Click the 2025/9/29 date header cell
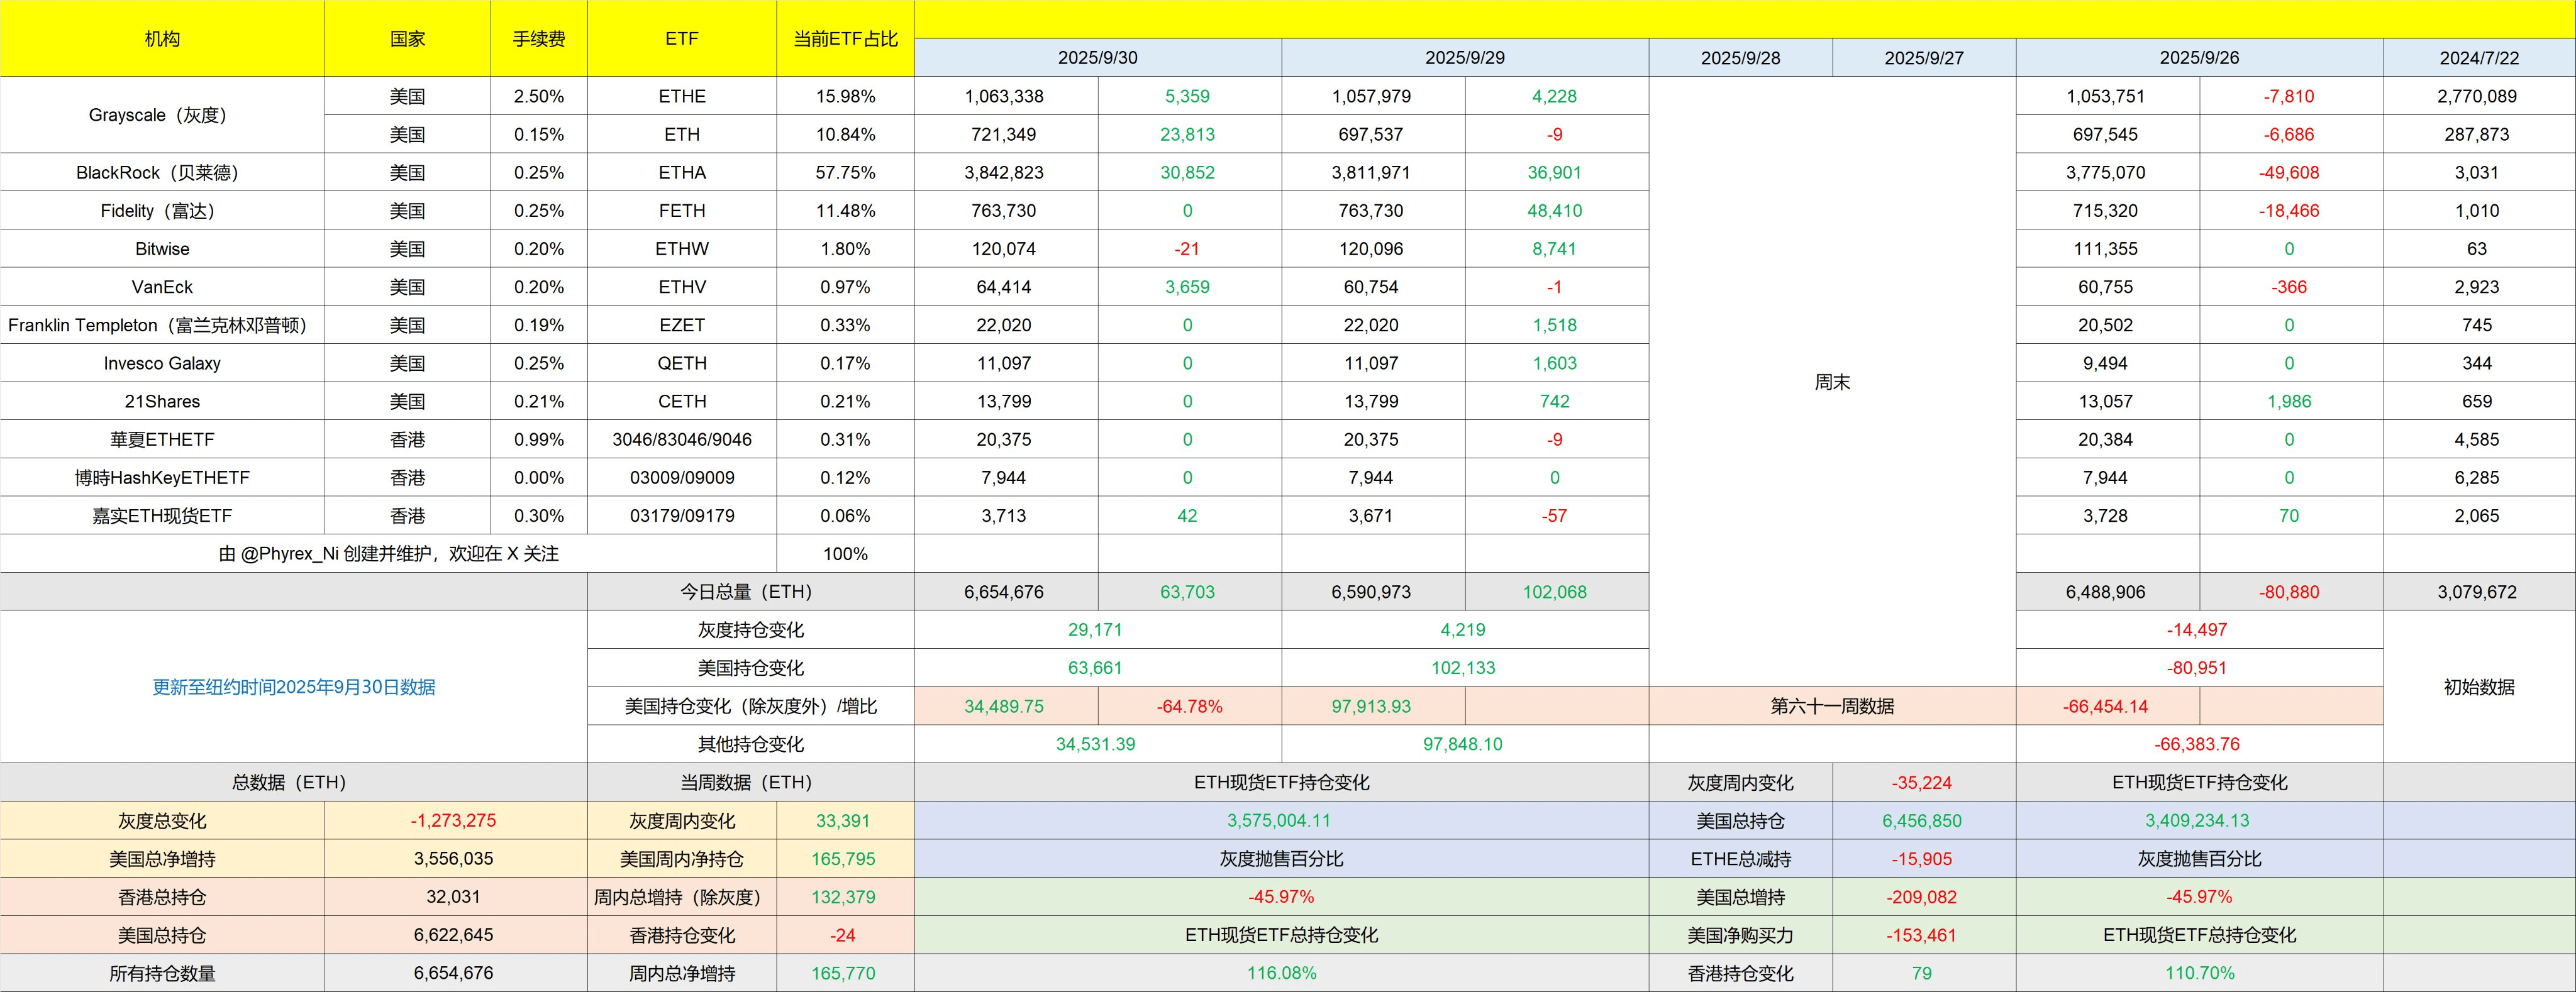2576x992 pixels. coord(1464,58)
